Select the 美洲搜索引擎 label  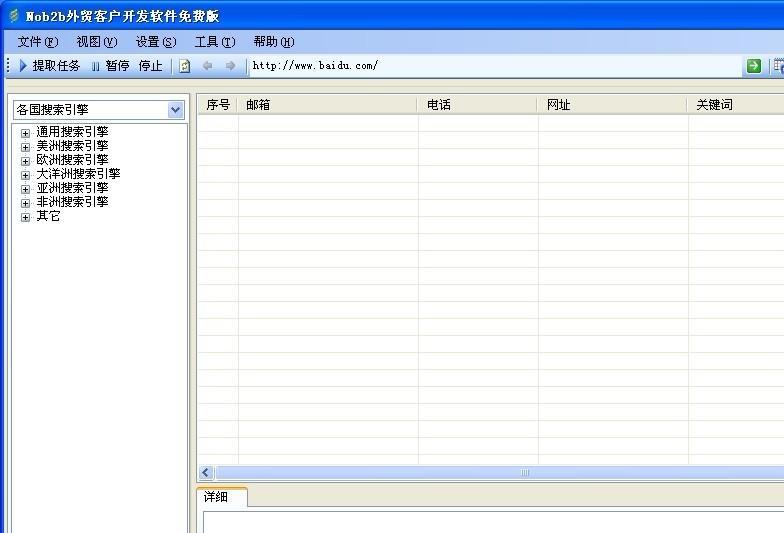[x=72, y=146]
